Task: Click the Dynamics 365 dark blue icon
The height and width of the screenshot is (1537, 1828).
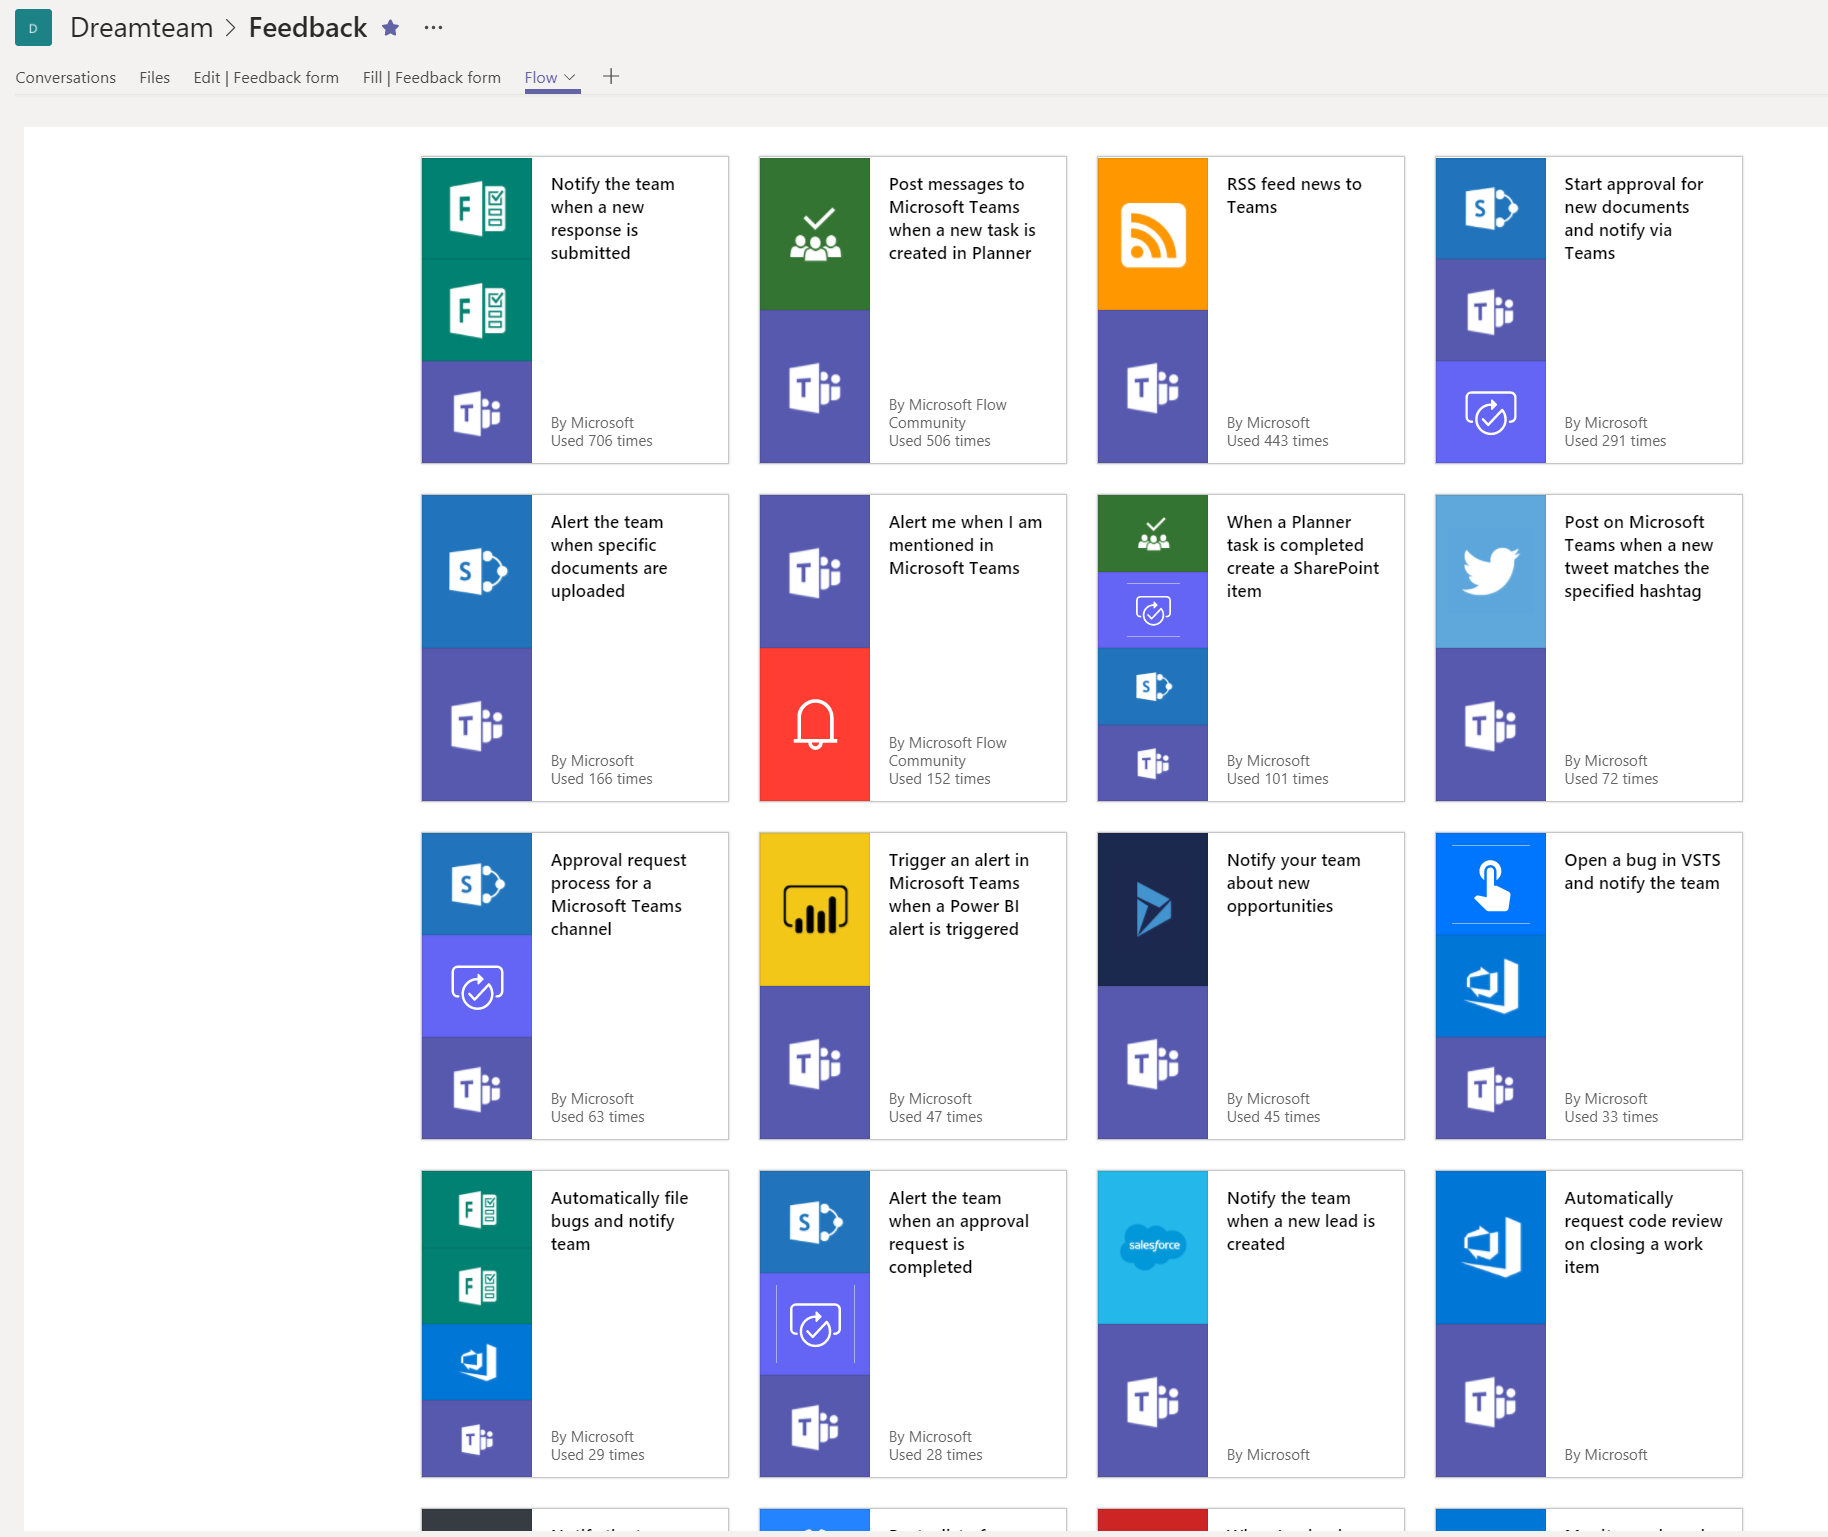Action: coord(1153,909)
